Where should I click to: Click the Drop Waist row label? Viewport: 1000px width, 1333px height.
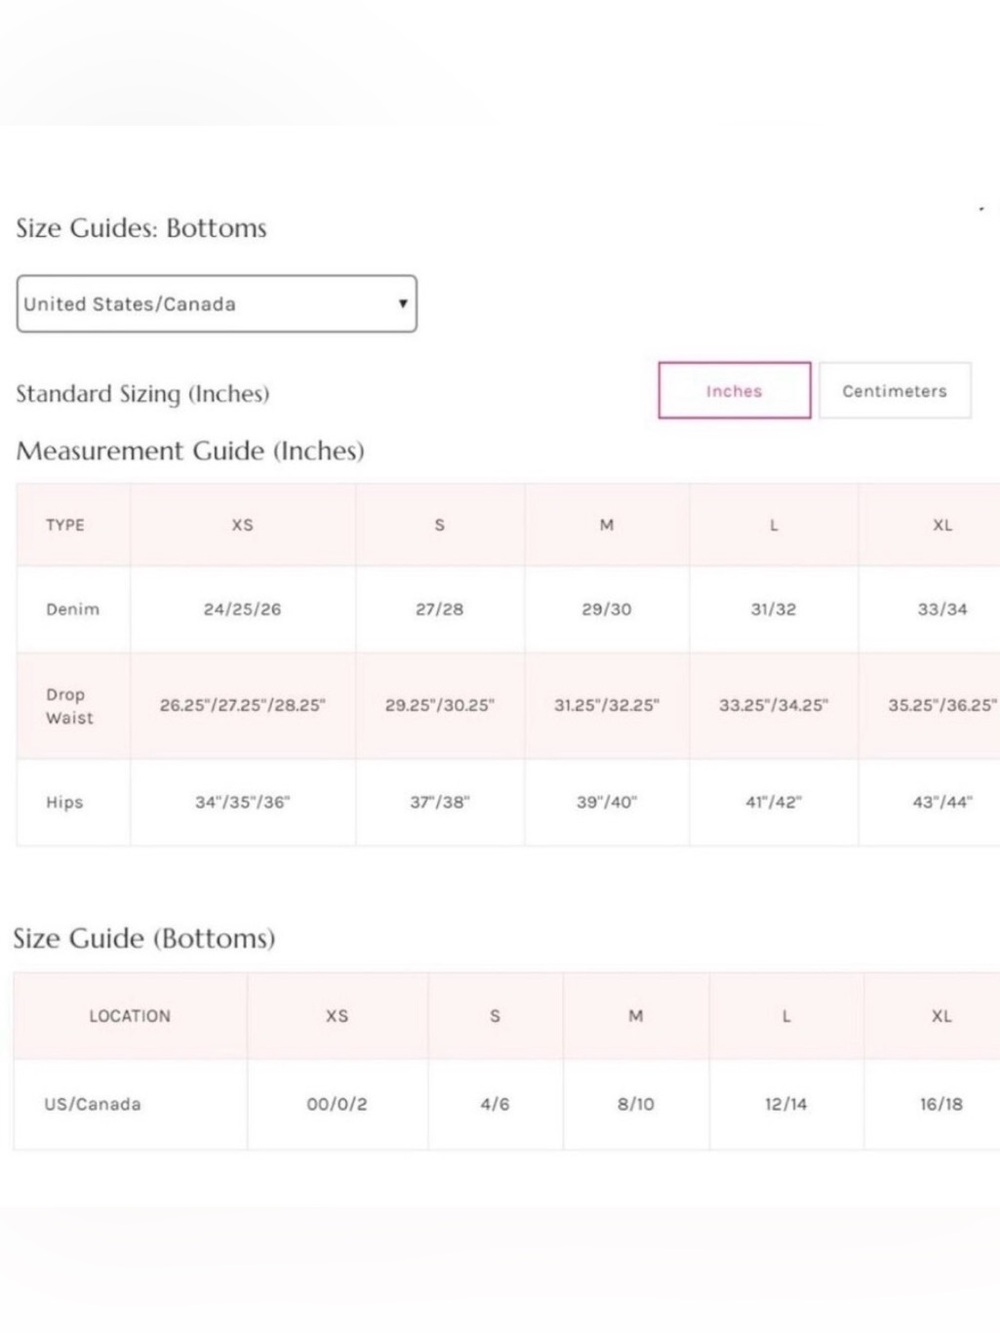coord(70,706)
